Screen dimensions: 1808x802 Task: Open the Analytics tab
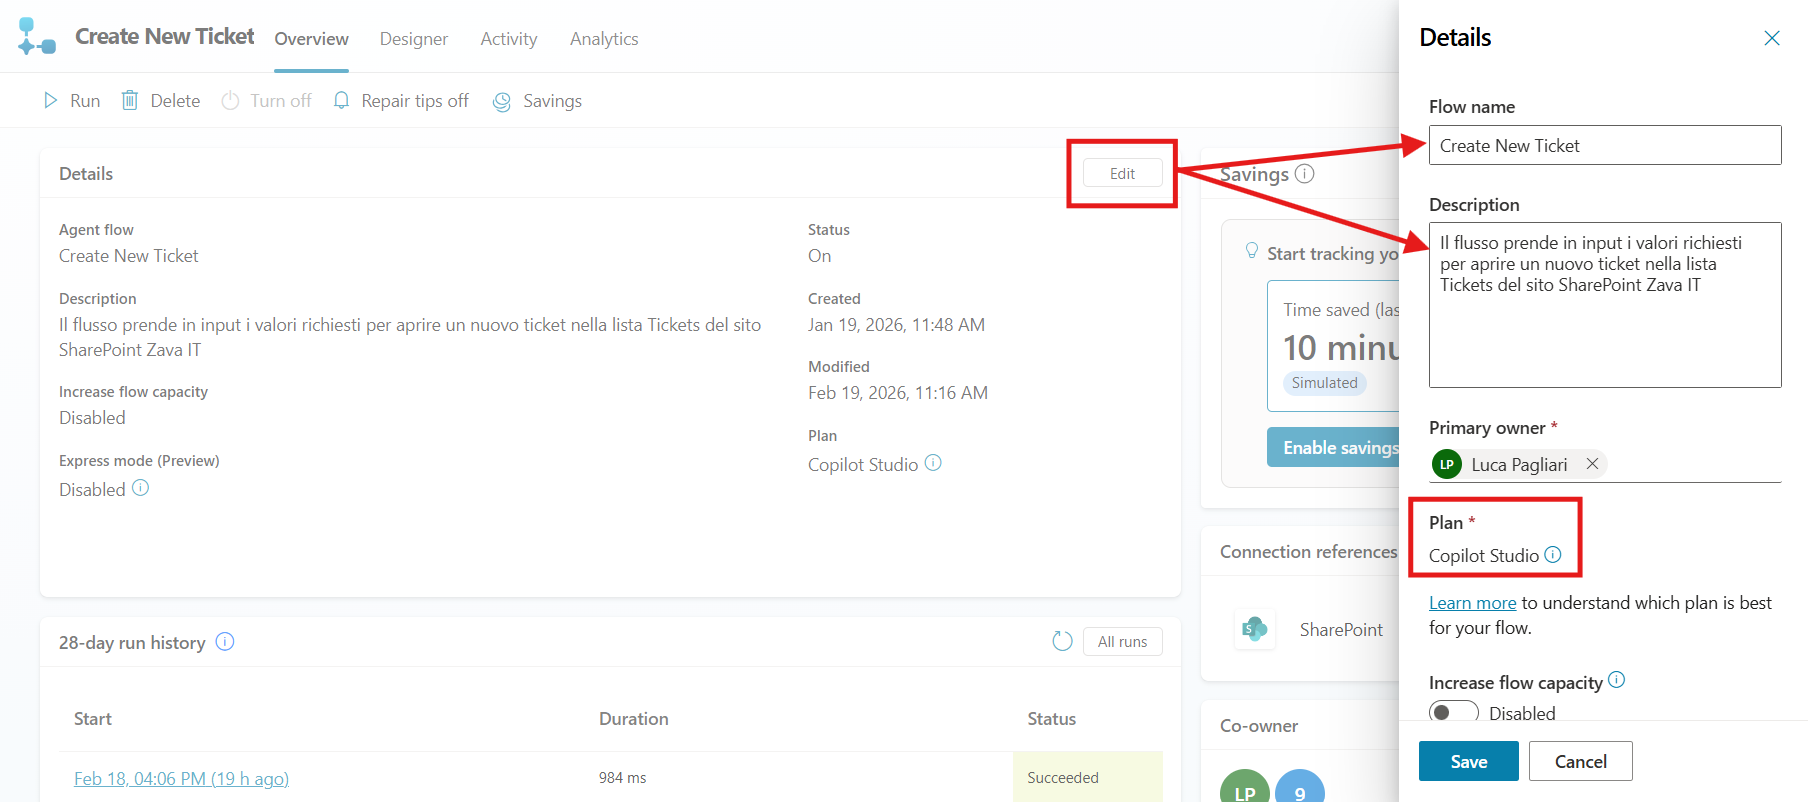pyautogui.click(x=603, y=39)
